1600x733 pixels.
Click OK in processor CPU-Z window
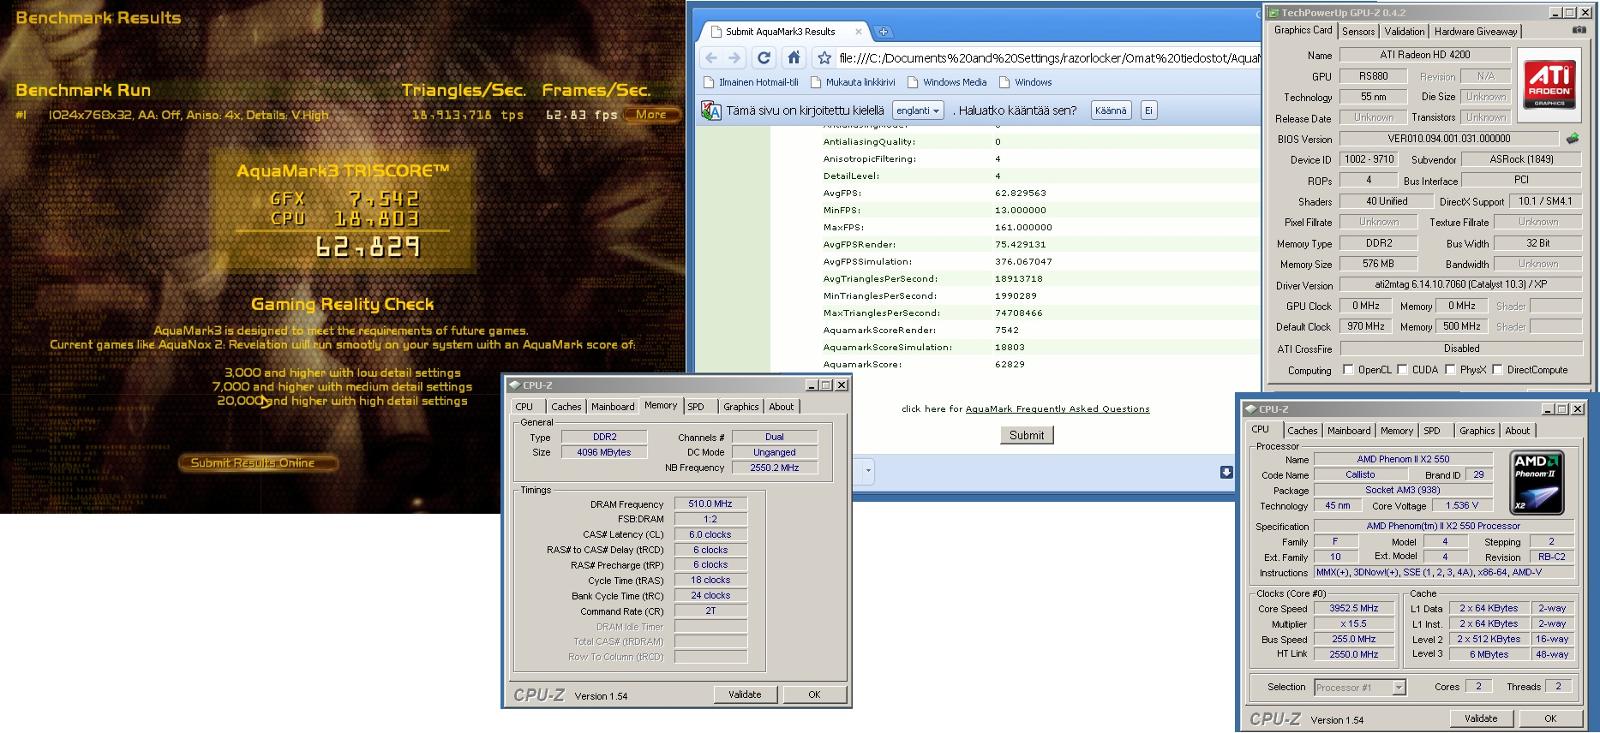[x=1550, y=718]
